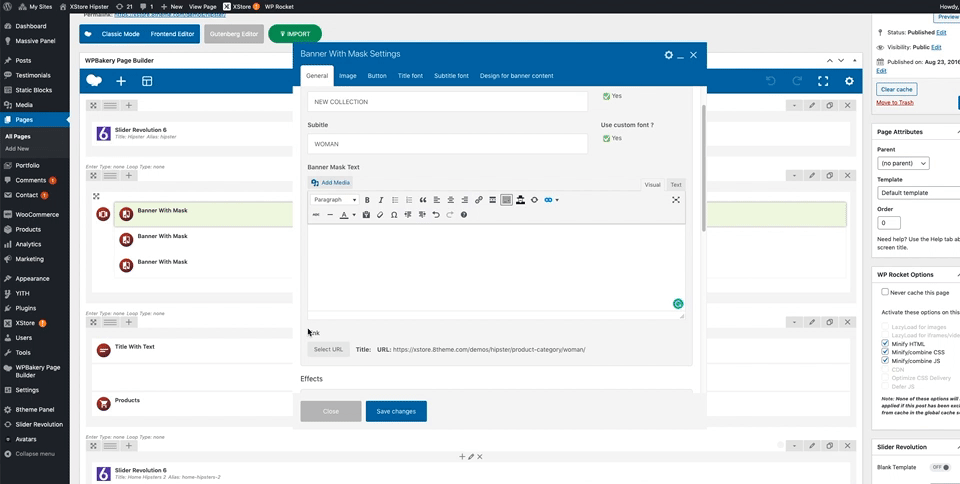Insert a blockquote in the text editor
Screen dimensions: 960x484
(x=423, y=200)
